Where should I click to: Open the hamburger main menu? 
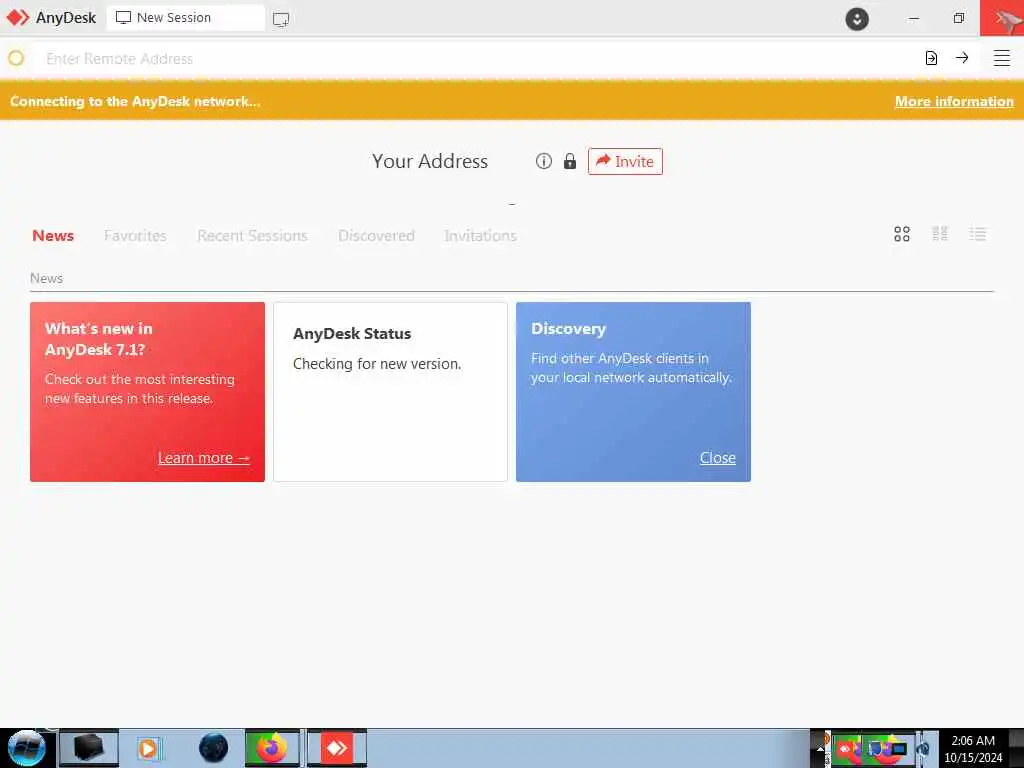pyautogui.click(x=1002, y=58)
